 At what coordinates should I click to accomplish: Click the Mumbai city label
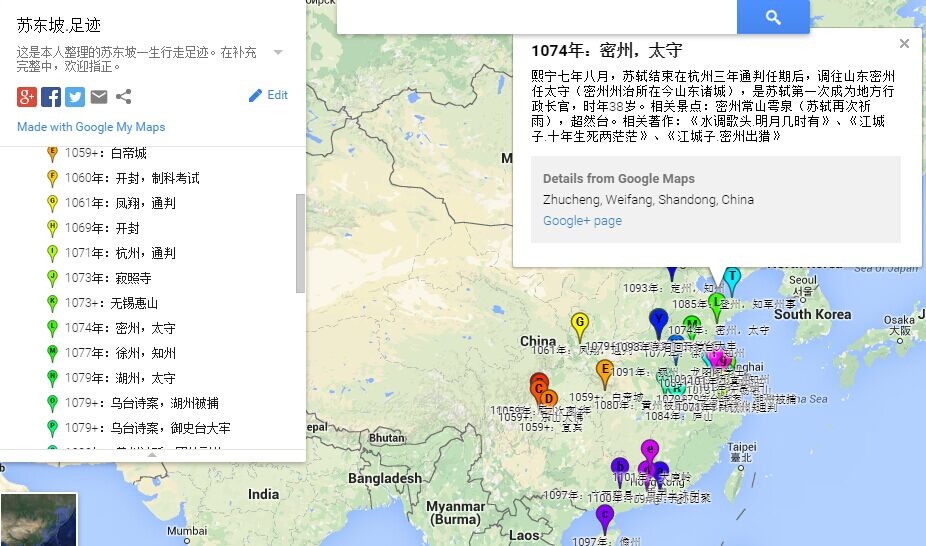pos(187,531)
